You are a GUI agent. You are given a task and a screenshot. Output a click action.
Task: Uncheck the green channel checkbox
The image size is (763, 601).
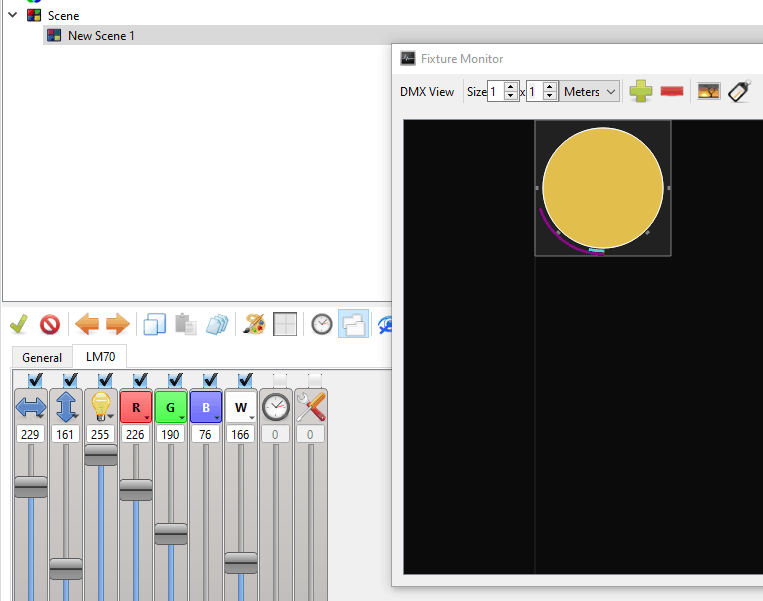175,380
